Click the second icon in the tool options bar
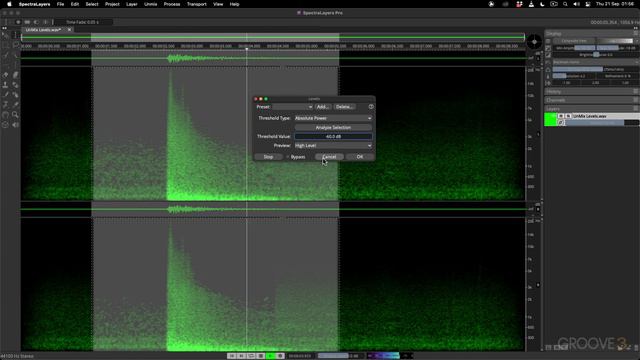The width and height of the screenshot is (640, 360). (27, 22)
